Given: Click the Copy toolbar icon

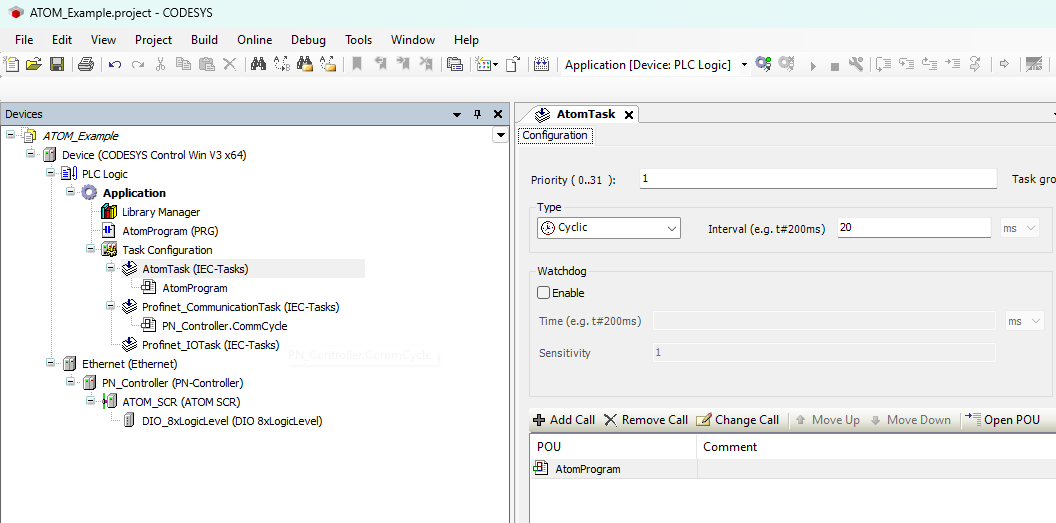Looking at the screenshot, I should 183,65.
